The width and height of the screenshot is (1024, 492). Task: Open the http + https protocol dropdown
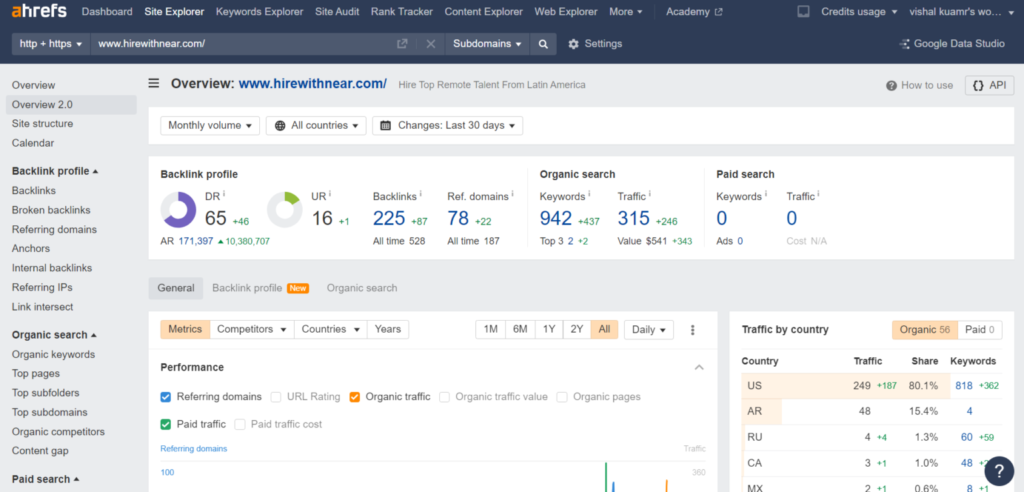[x=51, y=44]
